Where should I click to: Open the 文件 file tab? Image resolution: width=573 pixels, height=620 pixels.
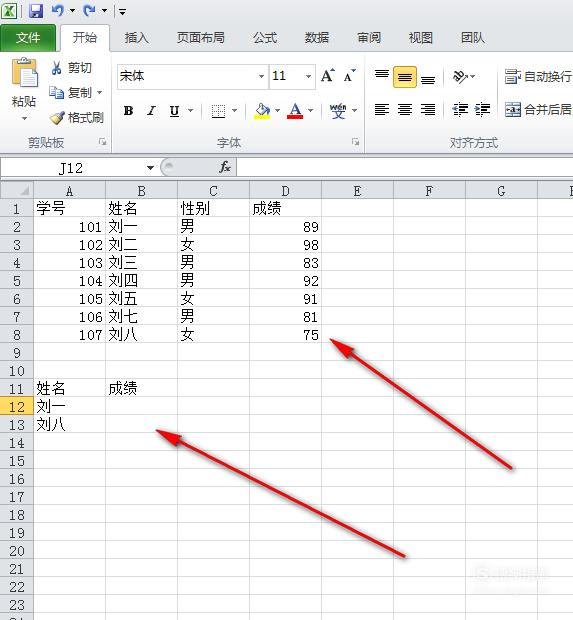28,38
